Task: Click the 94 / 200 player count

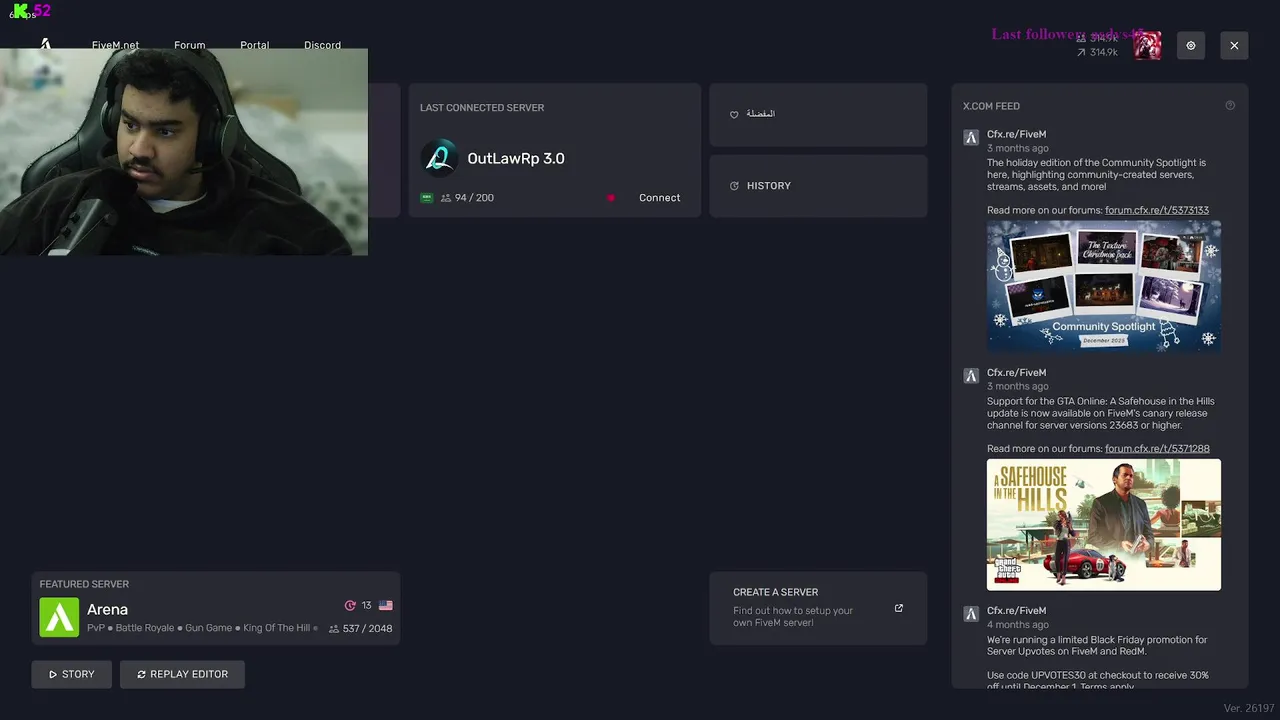Action: tap(474, 198)
